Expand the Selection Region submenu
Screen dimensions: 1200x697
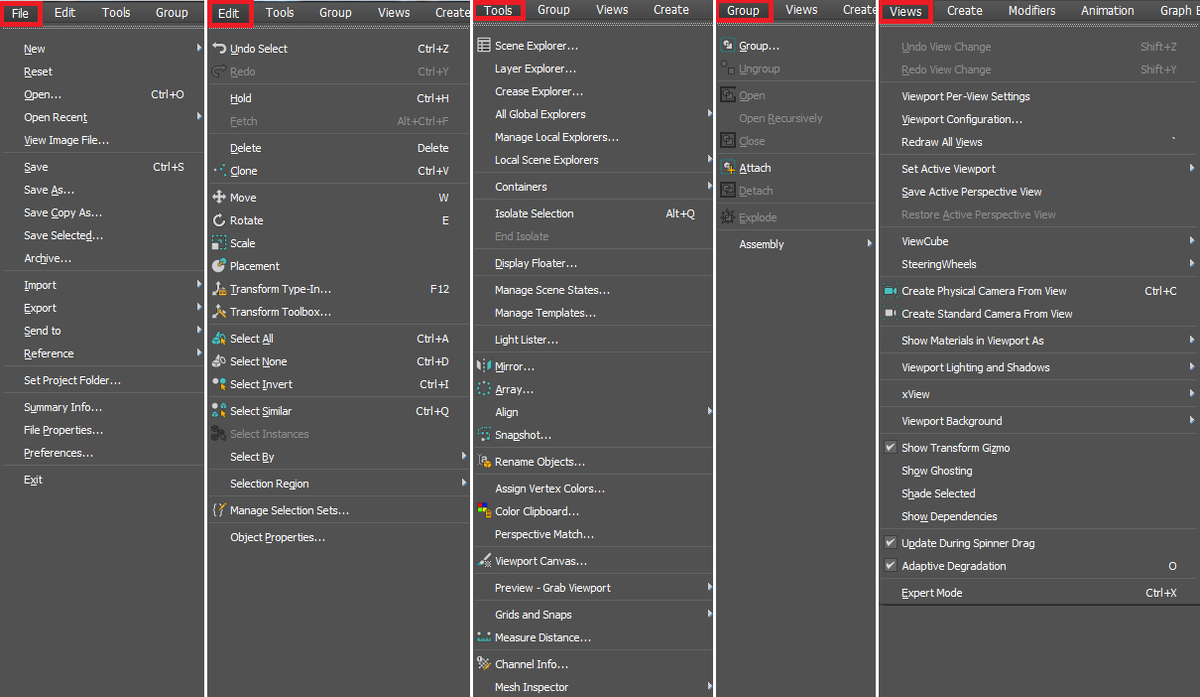[x=464, y=484]
